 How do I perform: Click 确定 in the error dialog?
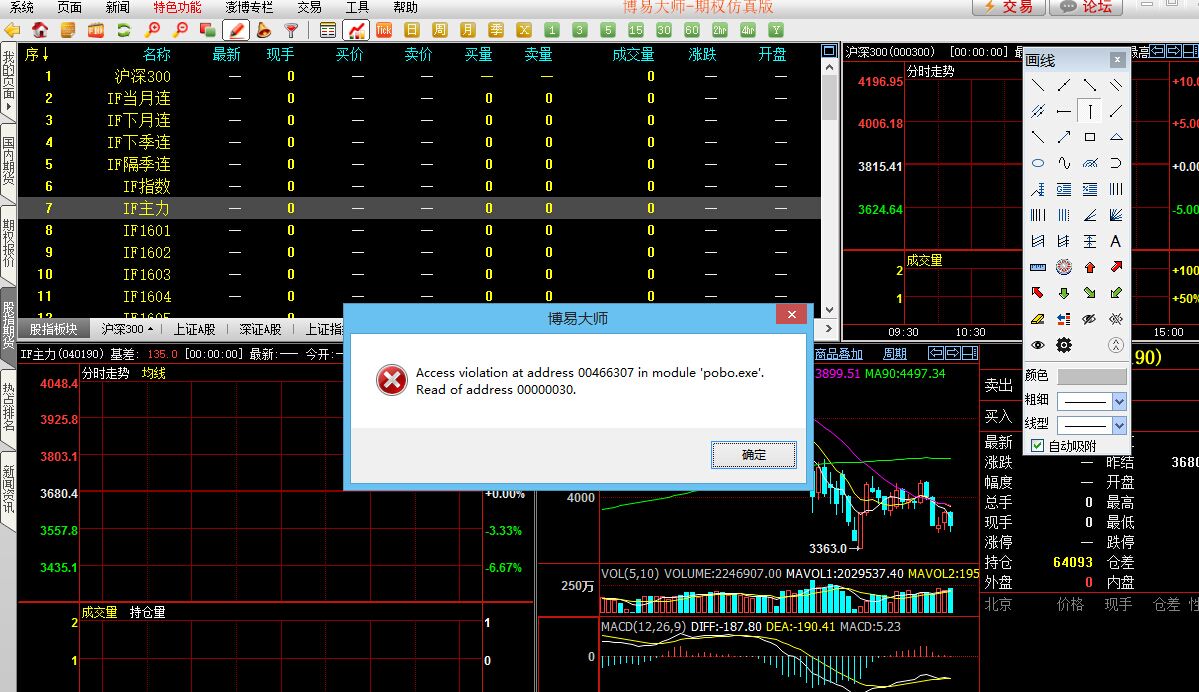tap(754, 455)
